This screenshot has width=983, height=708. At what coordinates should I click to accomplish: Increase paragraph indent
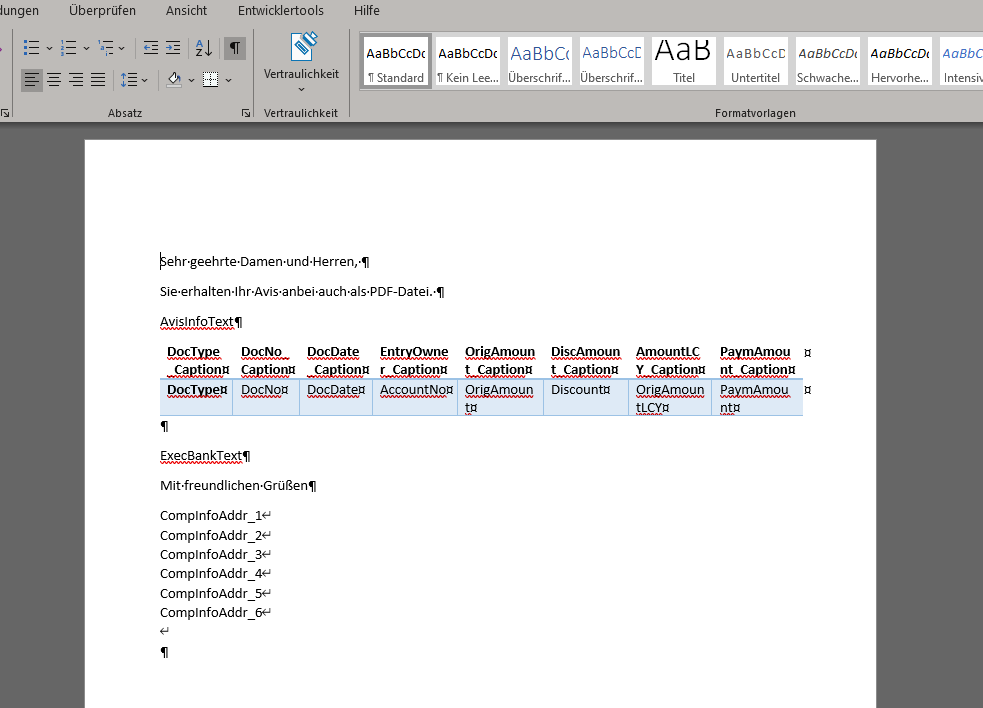click(x=173, y=47)
